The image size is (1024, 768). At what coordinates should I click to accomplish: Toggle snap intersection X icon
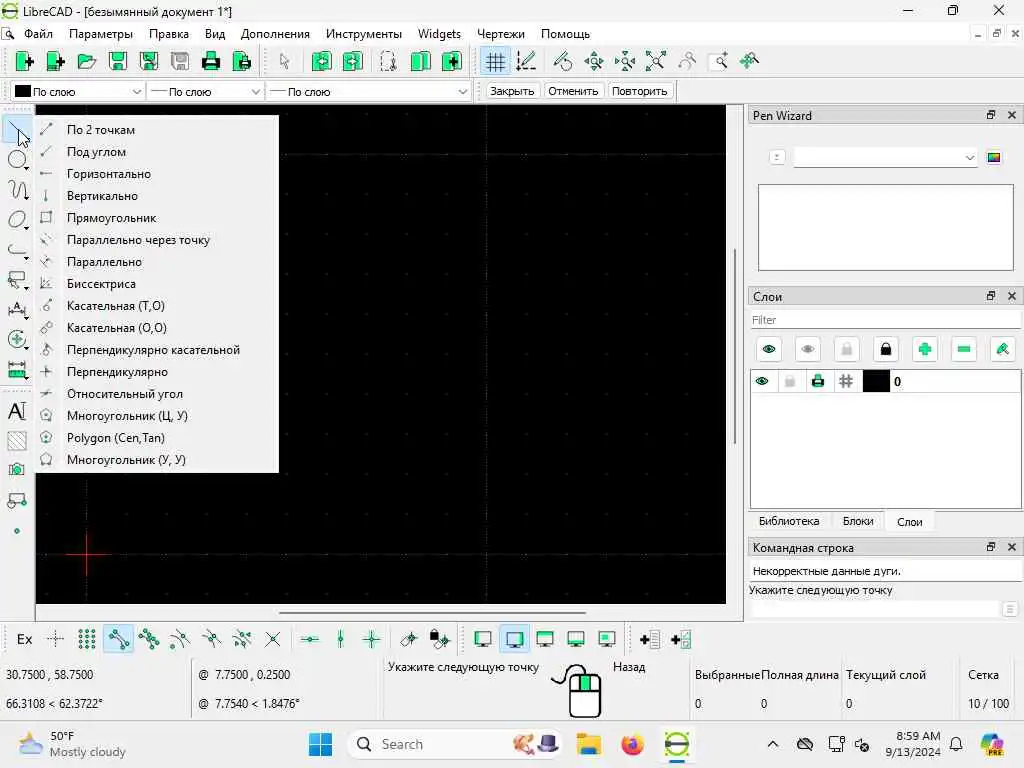pos(273,639)
